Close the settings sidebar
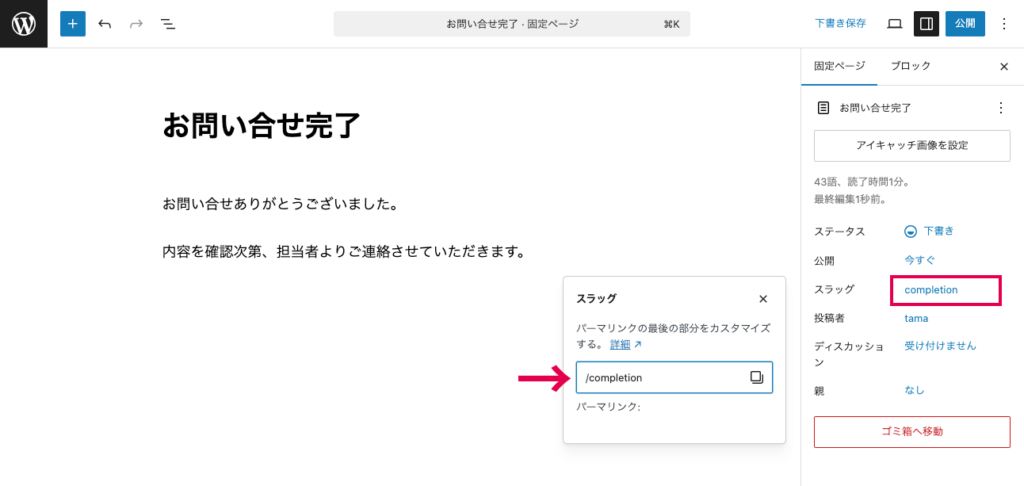Viewport: 1024px width, 486px height. click(1004, 67)
